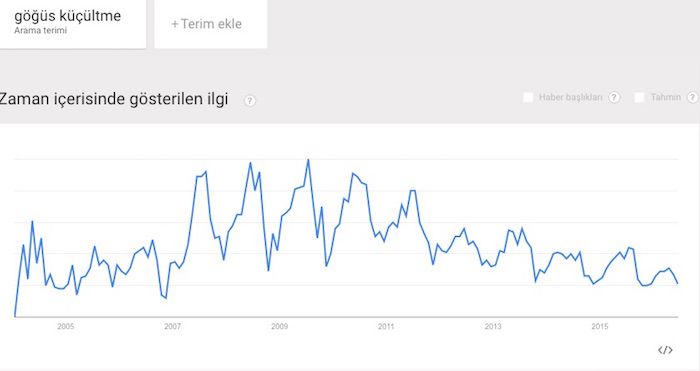Open the embed code icon below chart

tap(665, 350)
